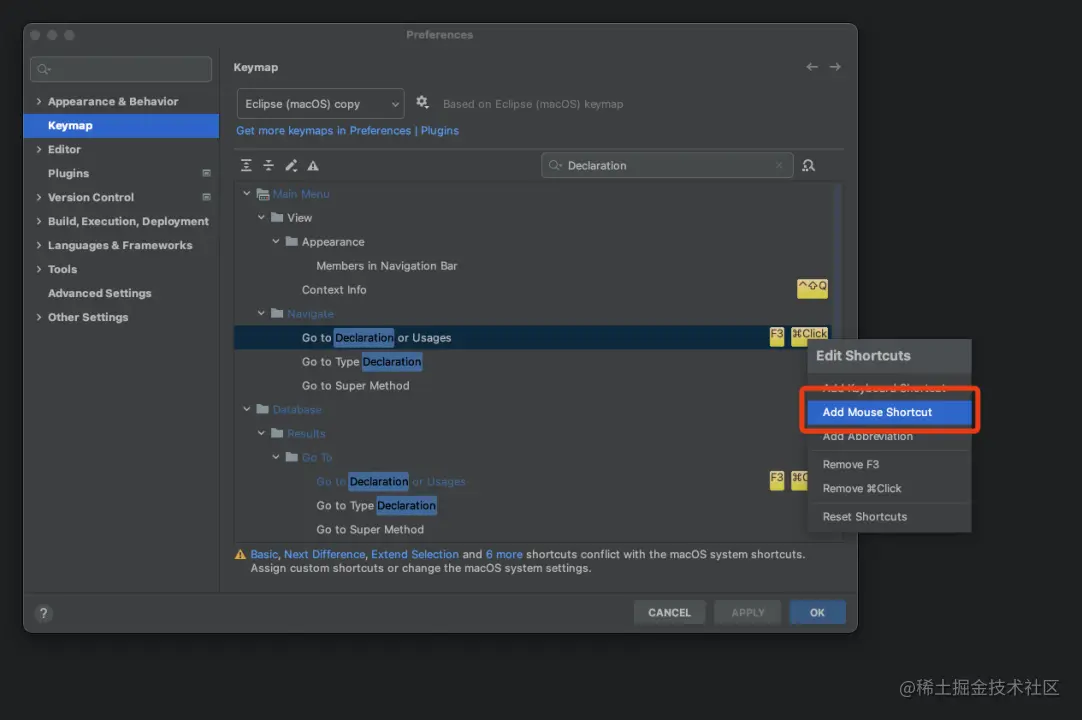Click the help question mark button
1082x720 pixels.
point(43,613)
